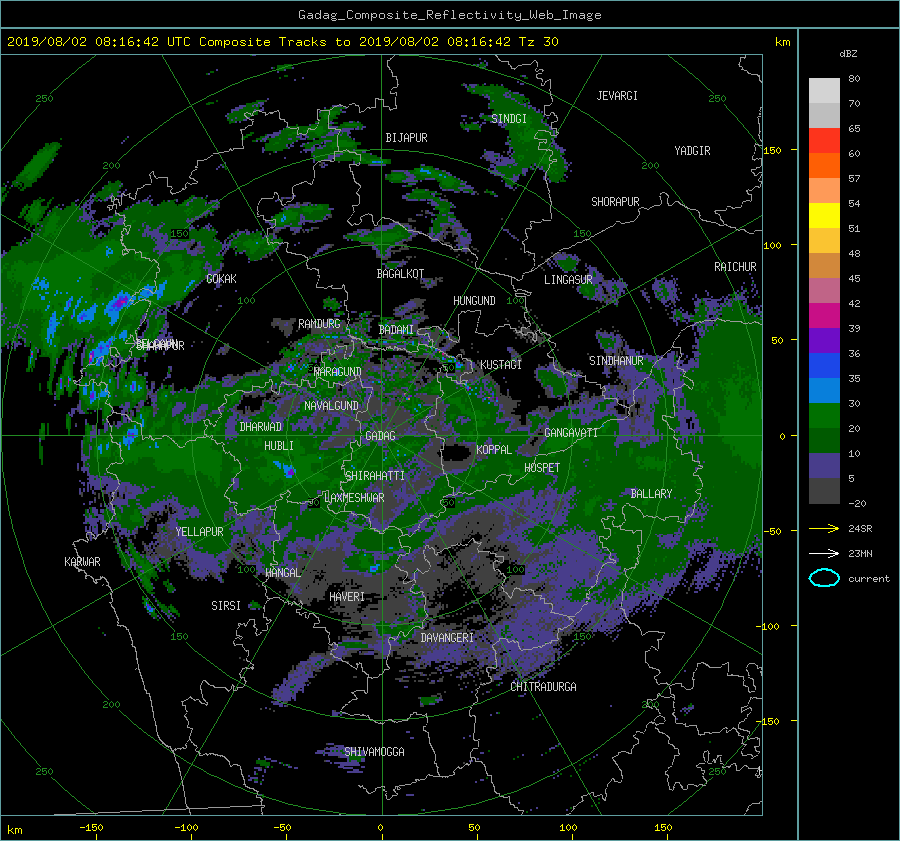Click the cyan current-position ellipse in legend

824,578
